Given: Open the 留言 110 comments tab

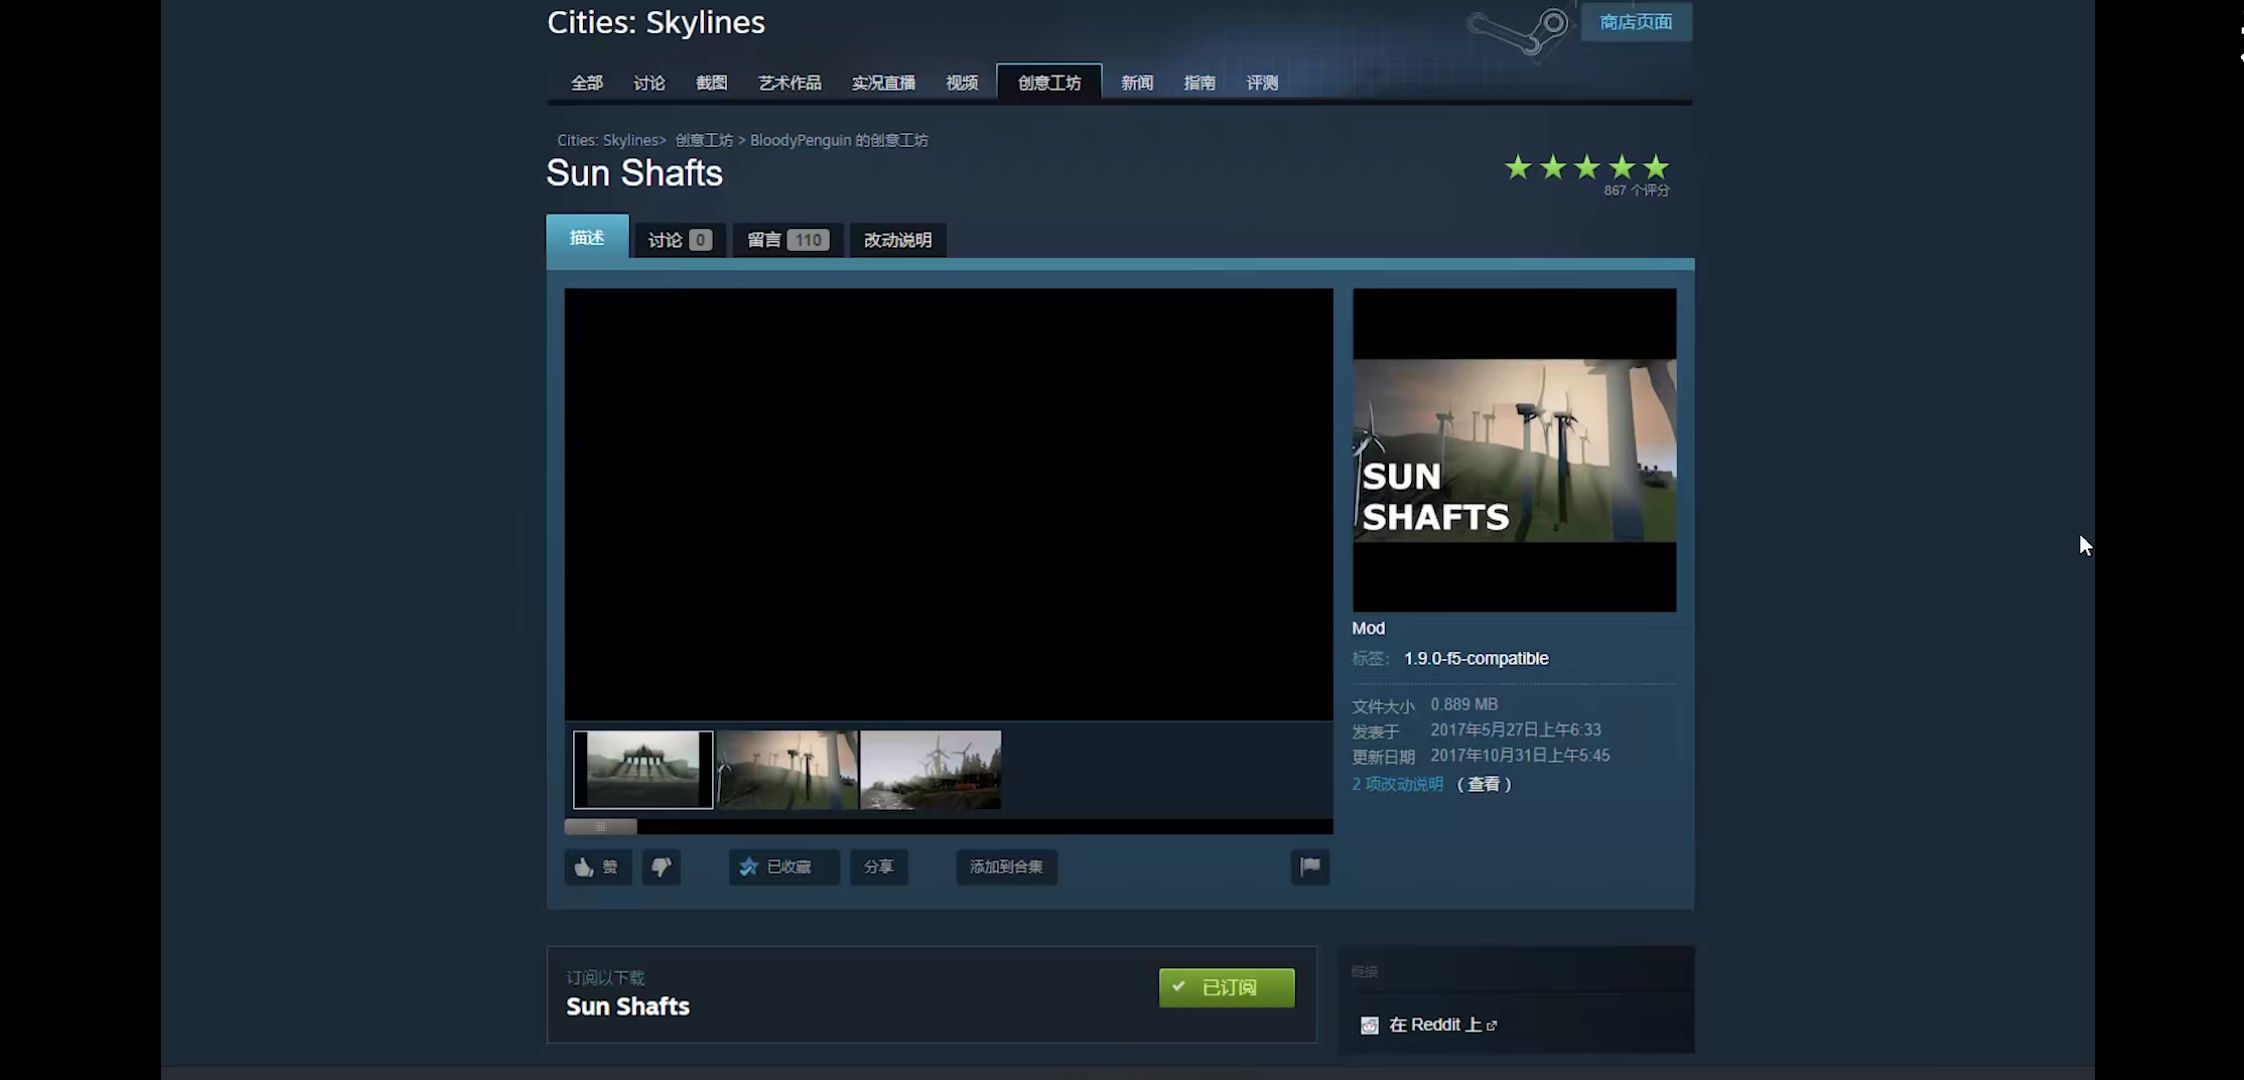Looking at the screenshot, I should [787, 240].
